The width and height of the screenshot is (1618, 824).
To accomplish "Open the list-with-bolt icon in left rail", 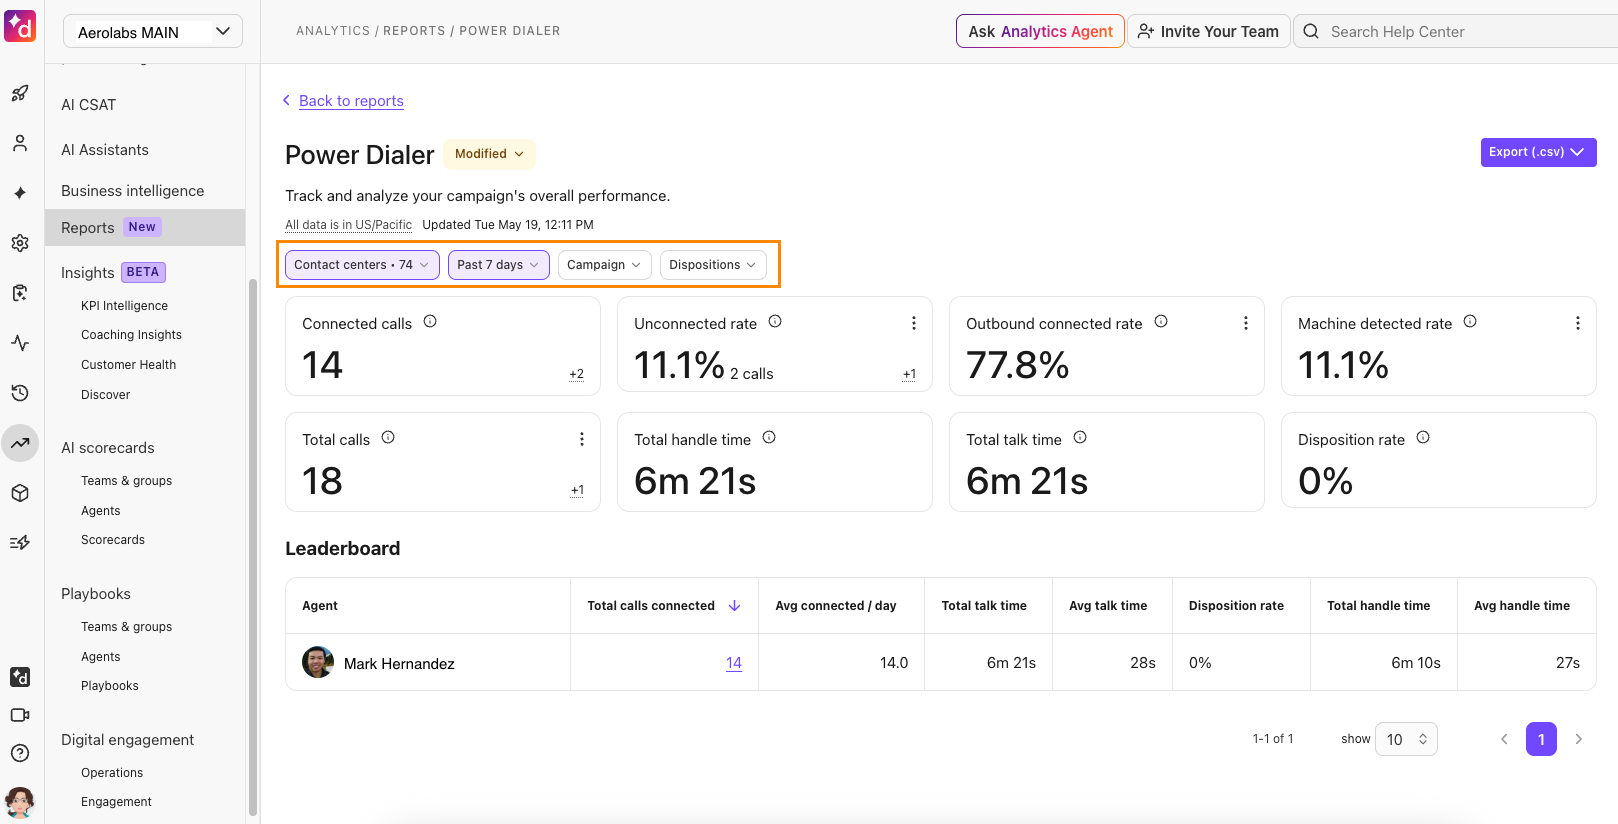I will (x=20, y=543).
